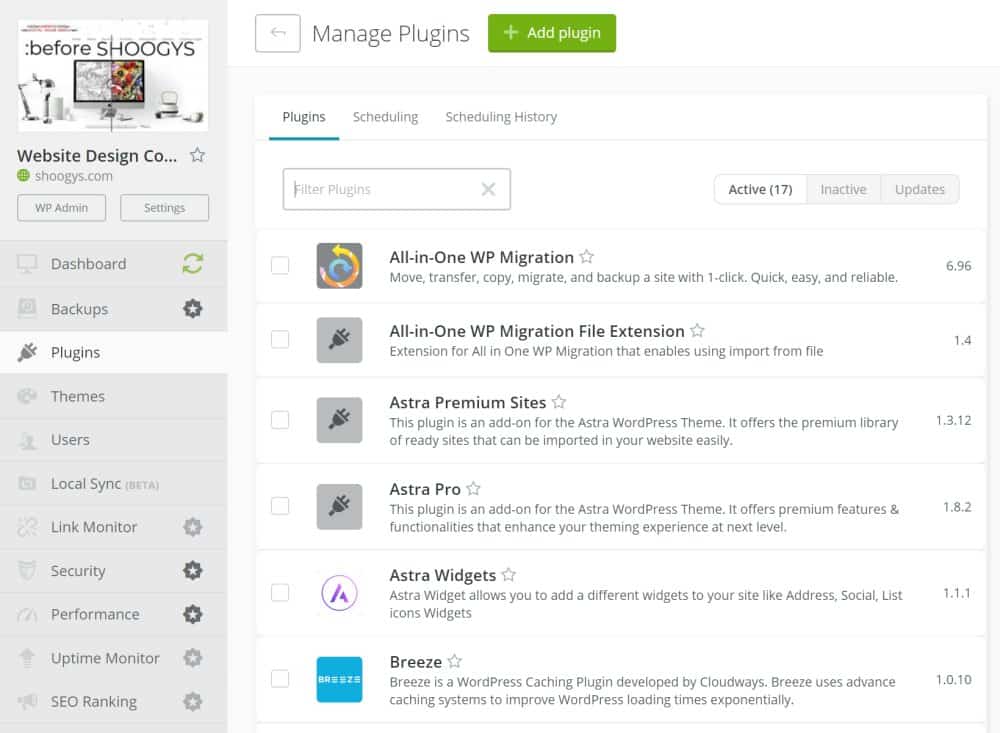Click the Migration File Extension plug icon
Screen dimensions: 1000x733
click(339, 339)
